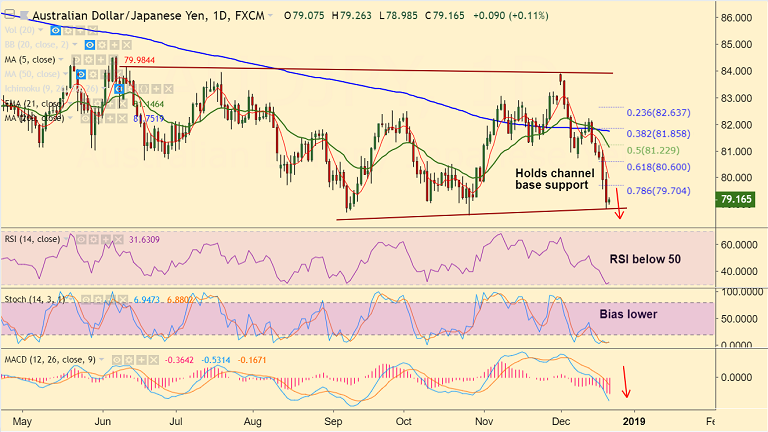
Task: Click plus icon on Ichimoku row
Action: pos(156,89)
